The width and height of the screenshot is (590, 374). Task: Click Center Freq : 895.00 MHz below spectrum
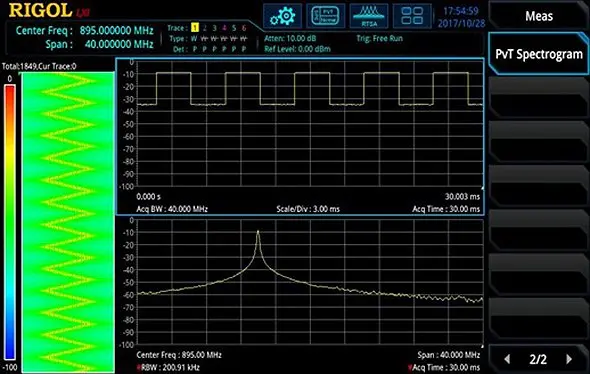click(179, 355)
